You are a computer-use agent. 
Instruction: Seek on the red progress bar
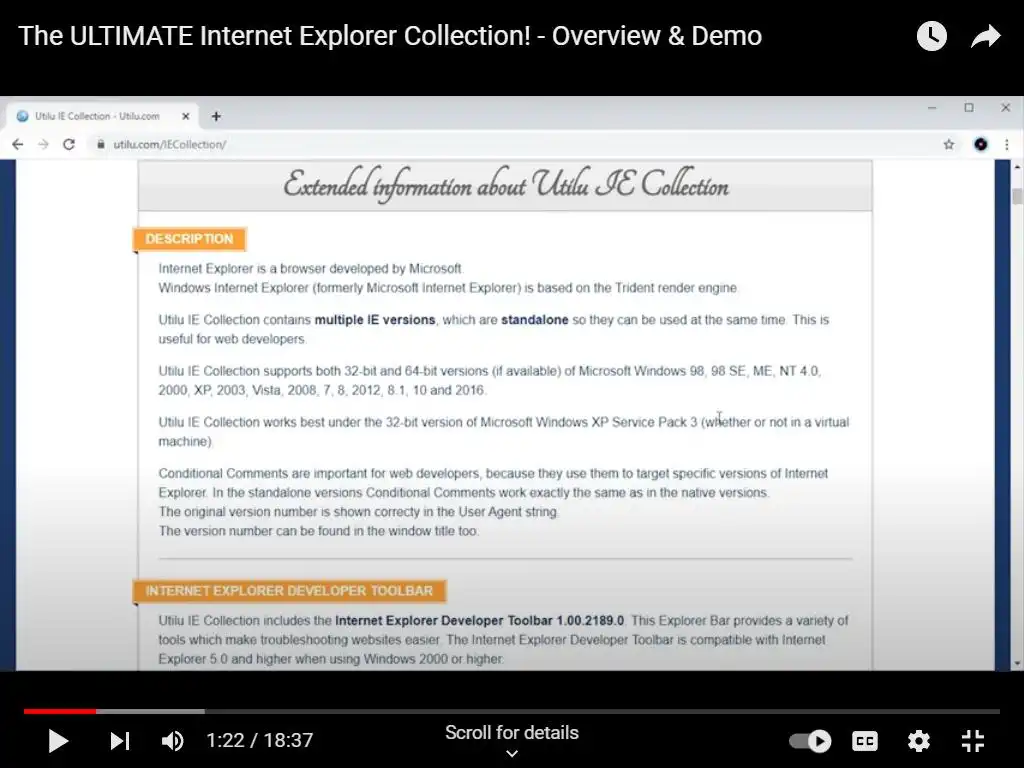point(60,711)
